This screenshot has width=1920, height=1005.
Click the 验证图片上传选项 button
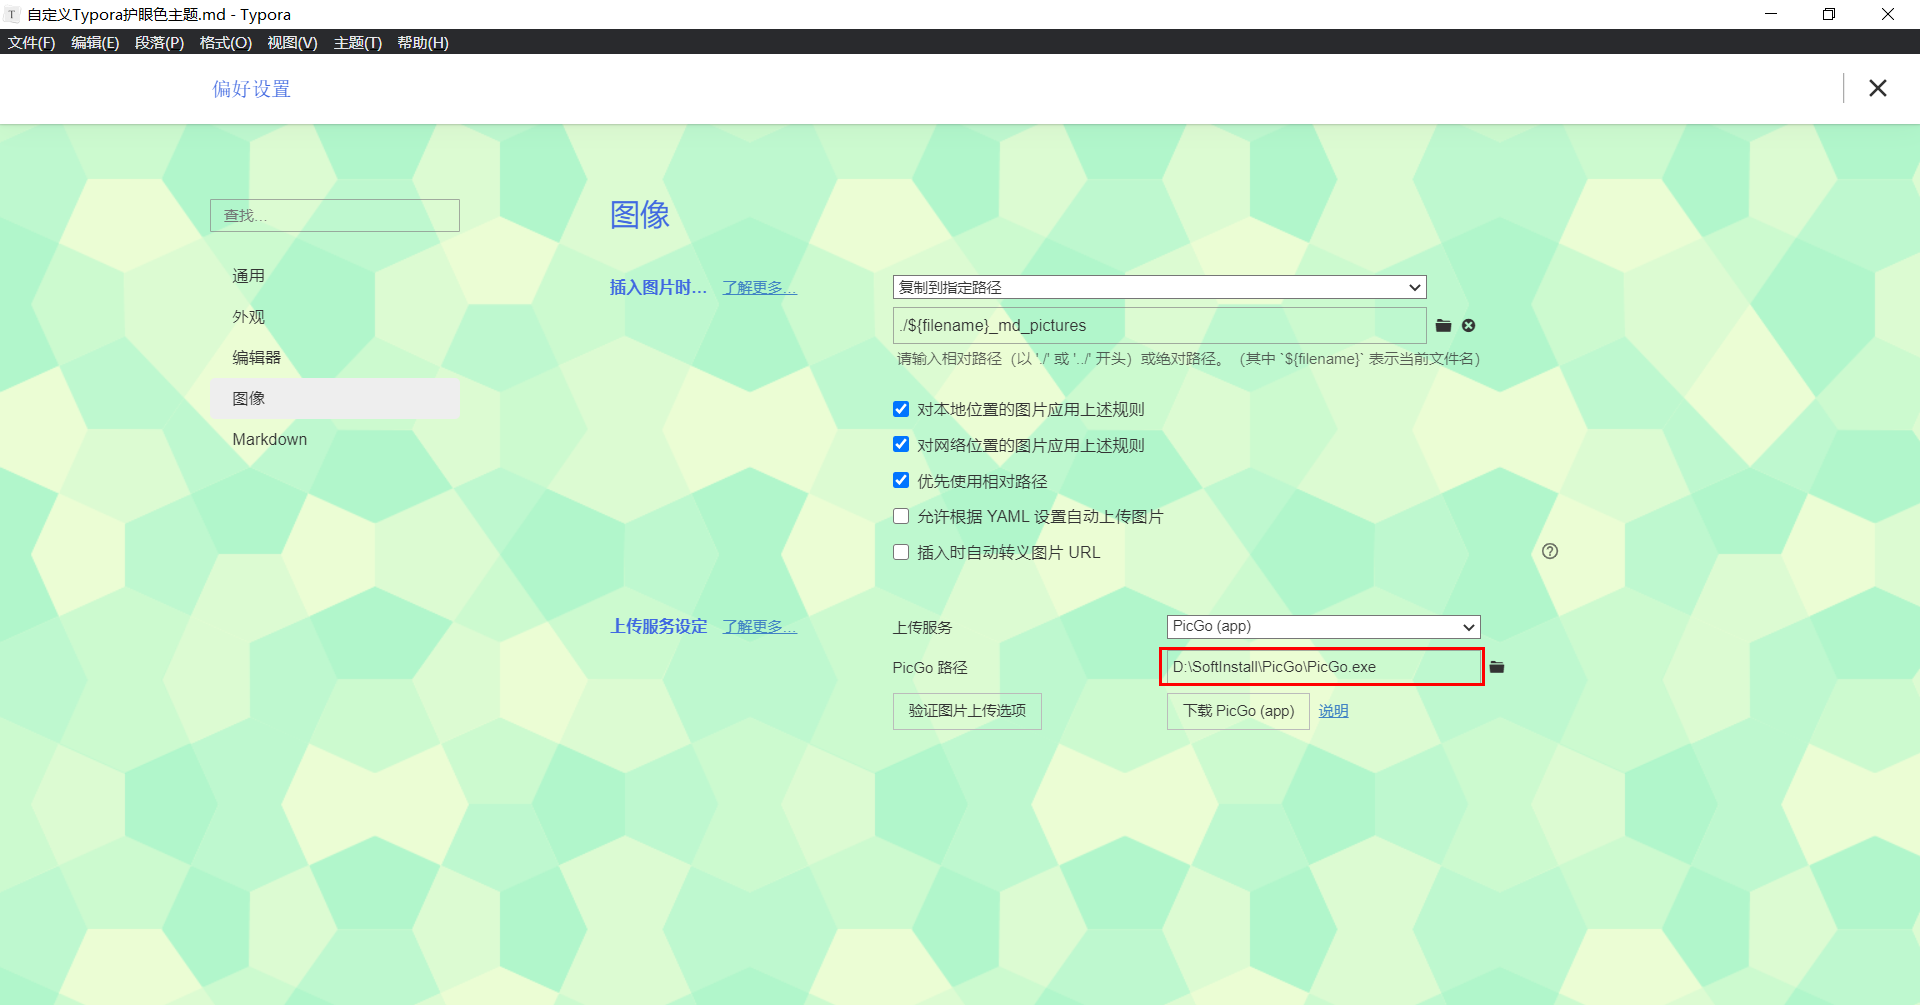pos(967,711)
